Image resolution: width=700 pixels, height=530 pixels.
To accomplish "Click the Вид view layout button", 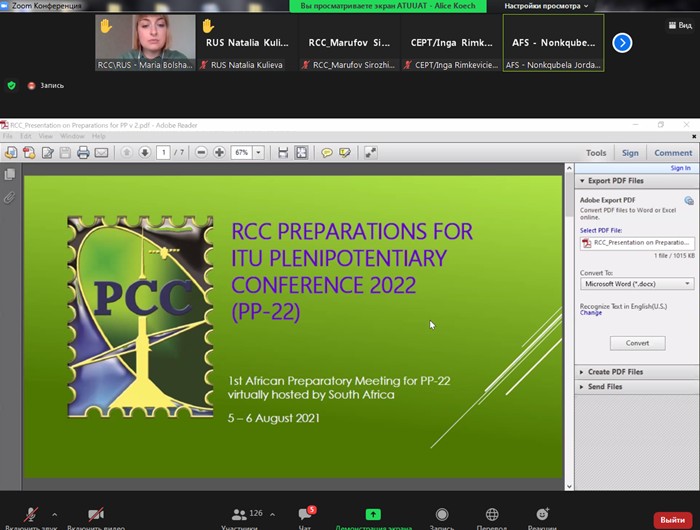I will point(680,25).
